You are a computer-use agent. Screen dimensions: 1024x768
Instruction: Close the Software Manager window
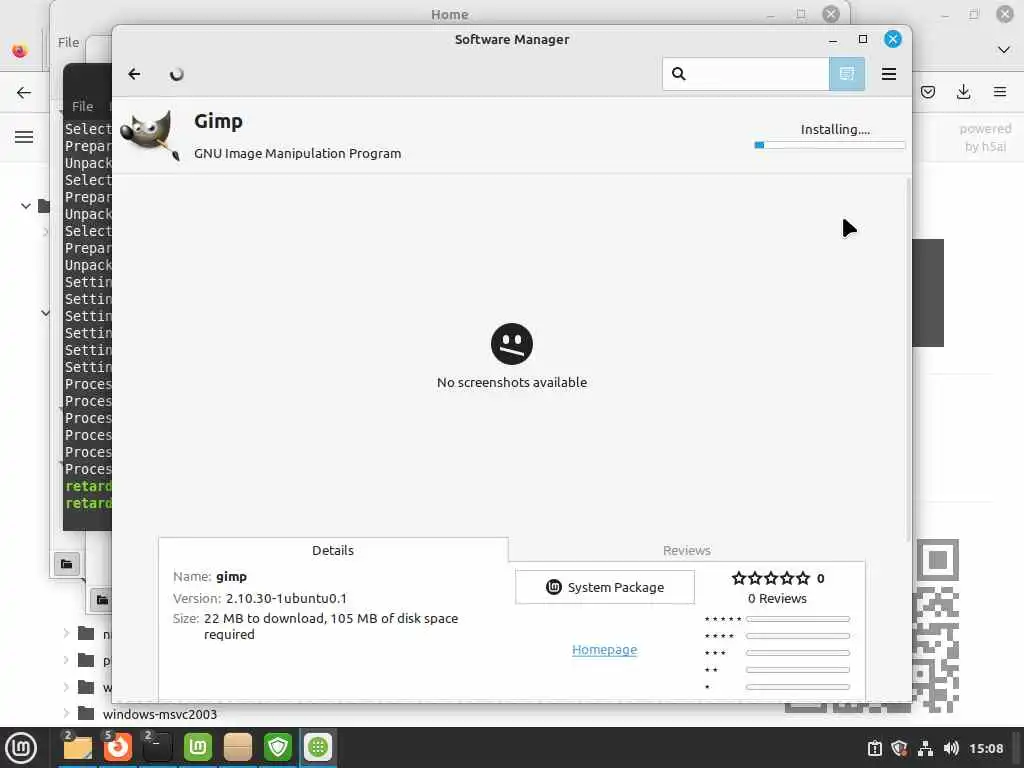point(893,39)
